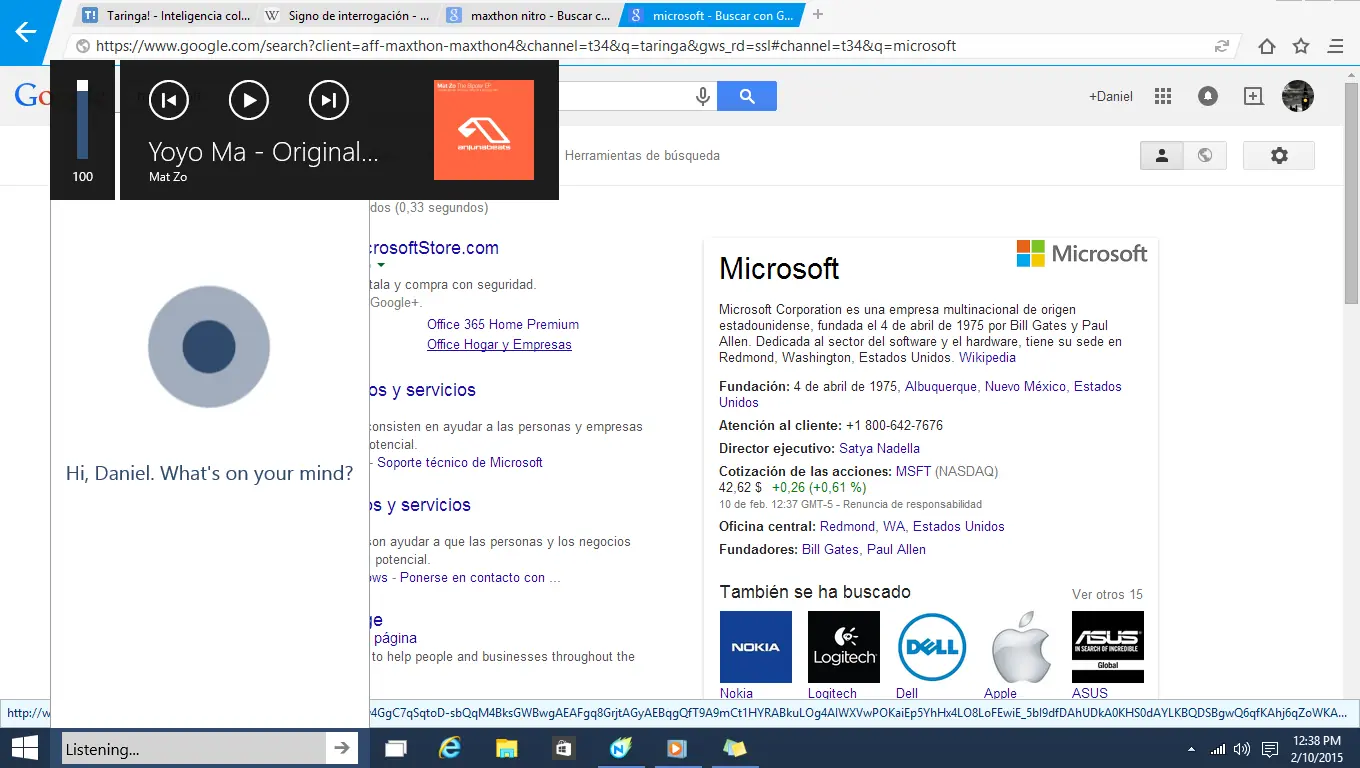Follow the Wikipedia link in Microsoft panel
This screenshot has width=1360, height=768.
coord(987,357)
